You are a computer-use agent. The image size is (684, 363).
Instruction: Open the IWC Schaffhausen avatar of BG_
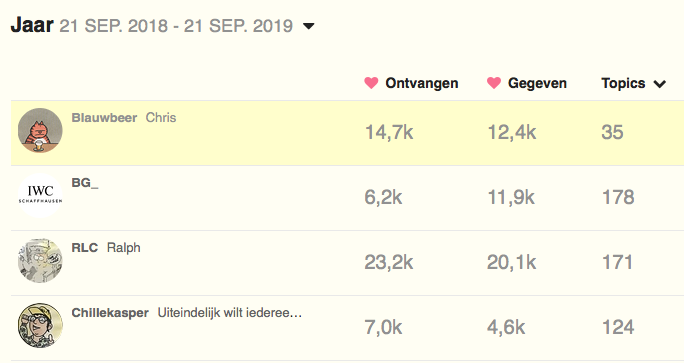40,195
